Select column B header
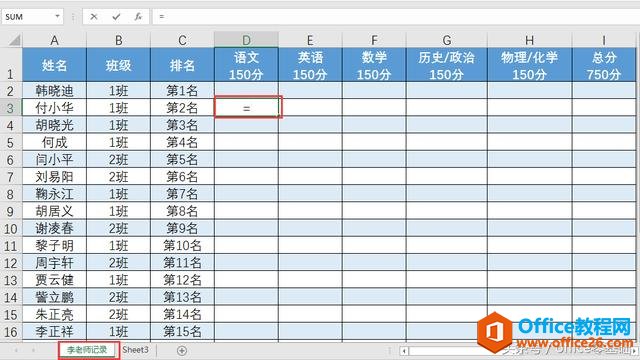Image resolution: width=640 pixels, height=360 pixels. (118, 40)
